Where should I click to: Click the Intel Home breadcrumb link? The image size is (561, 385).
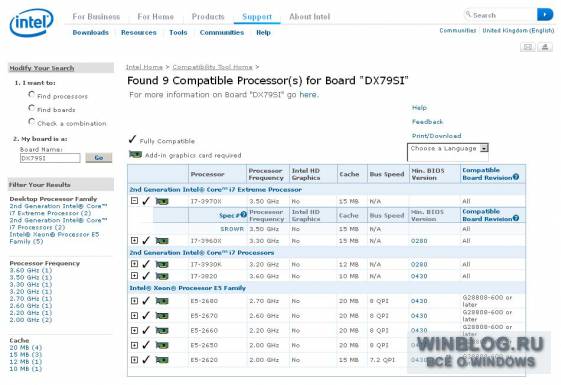(144, 67)
